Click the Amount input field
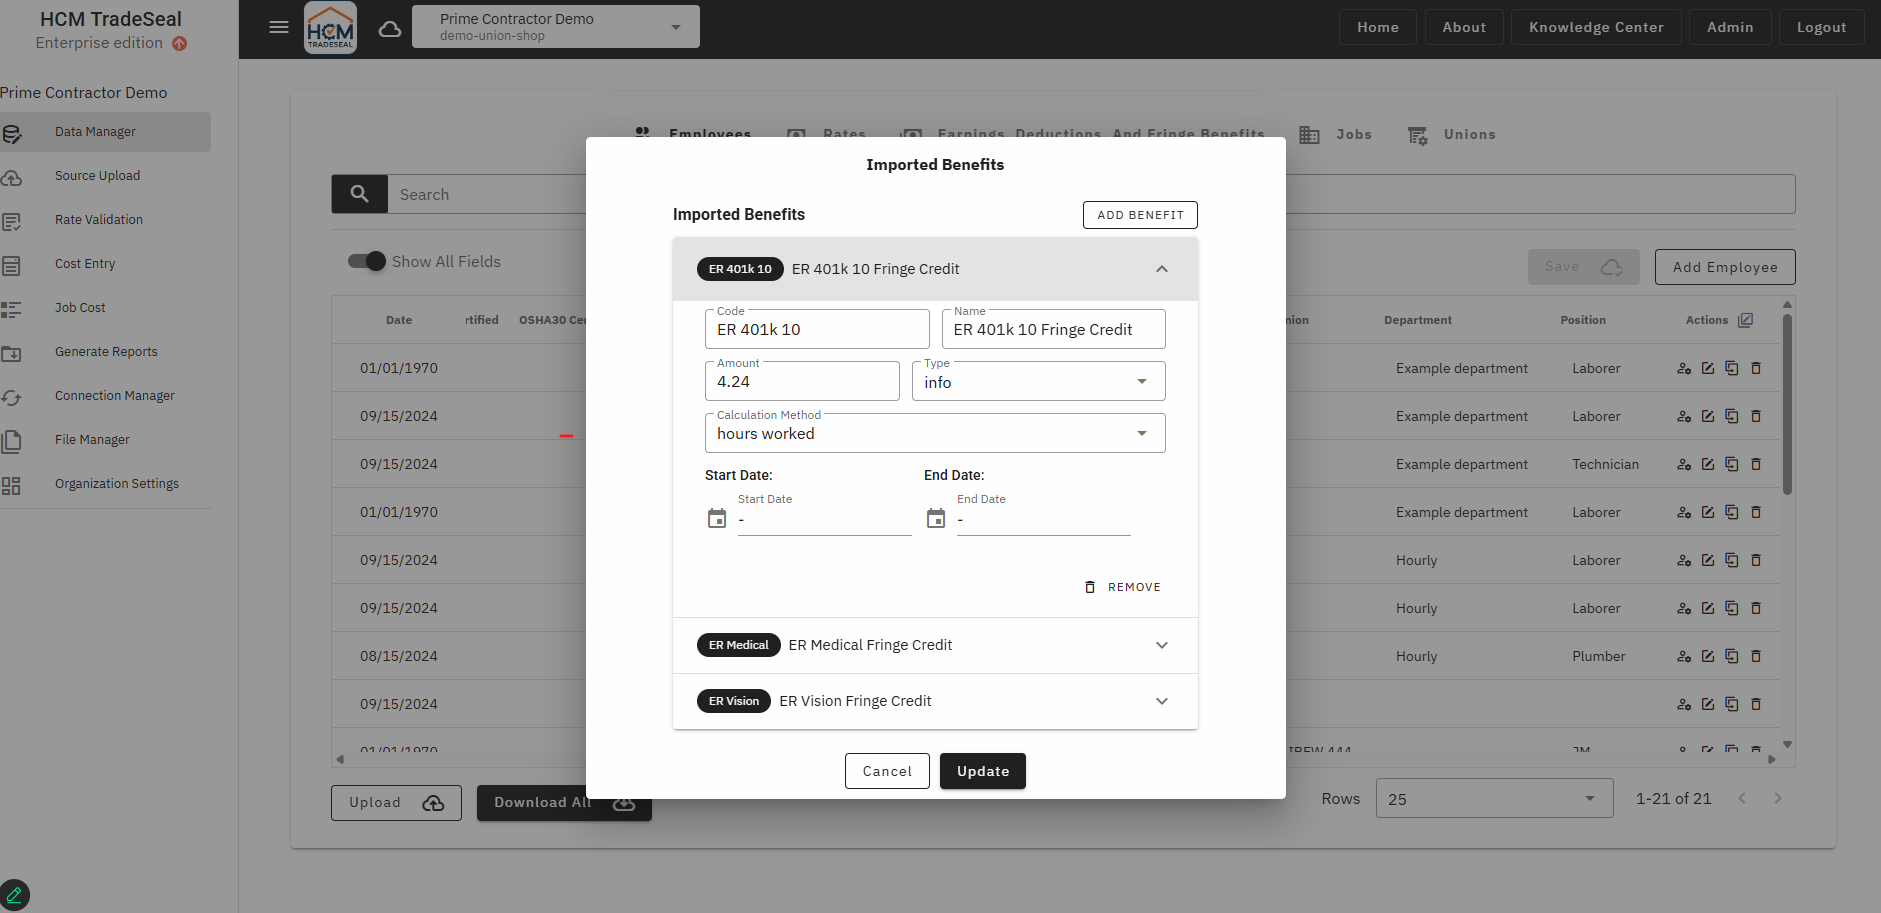The height and width of the screenshot is (913, 1881). tap(802, 382)
